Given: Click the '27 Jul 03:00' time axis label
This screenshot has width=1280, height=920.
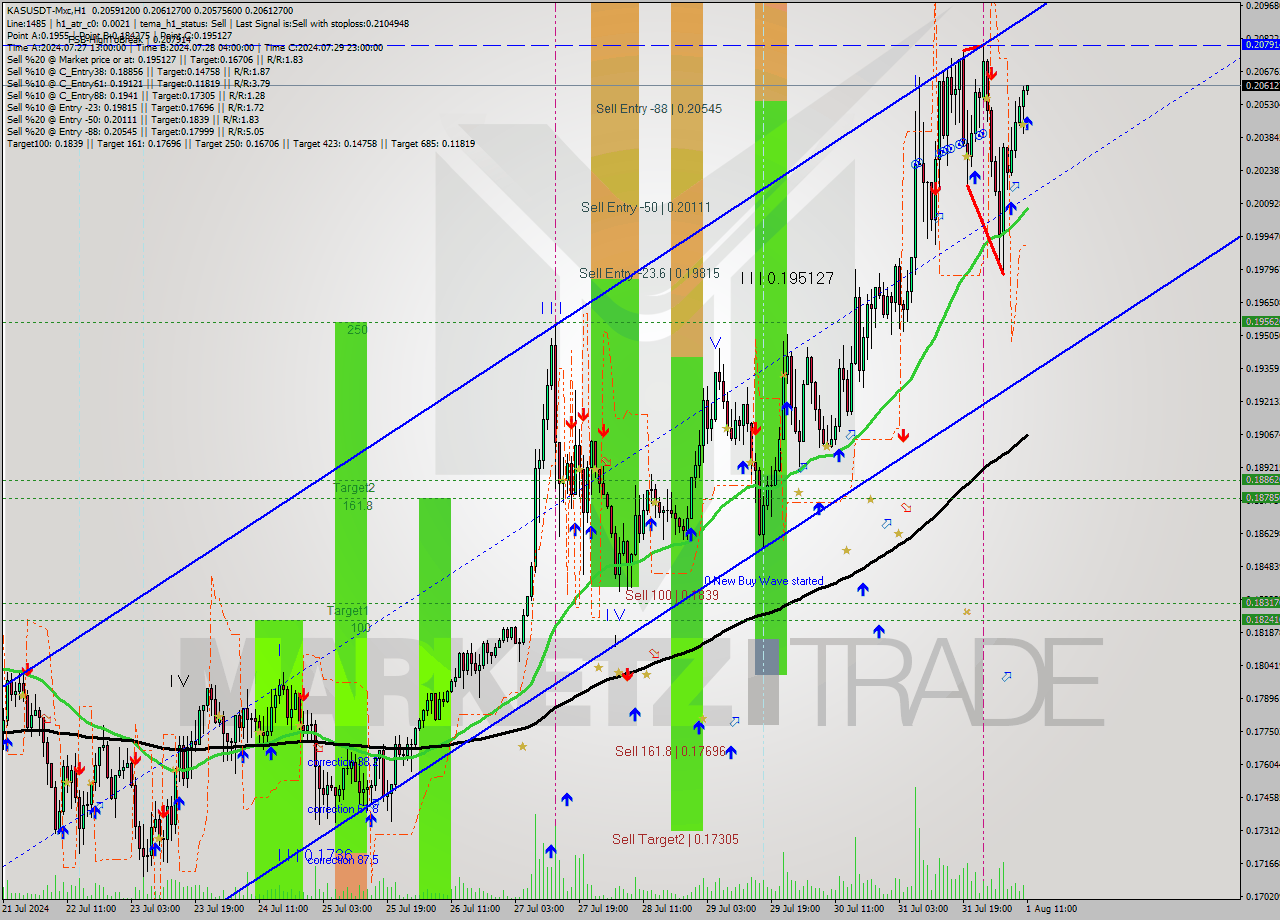Looking at the screenshot, I should [538, 909].
